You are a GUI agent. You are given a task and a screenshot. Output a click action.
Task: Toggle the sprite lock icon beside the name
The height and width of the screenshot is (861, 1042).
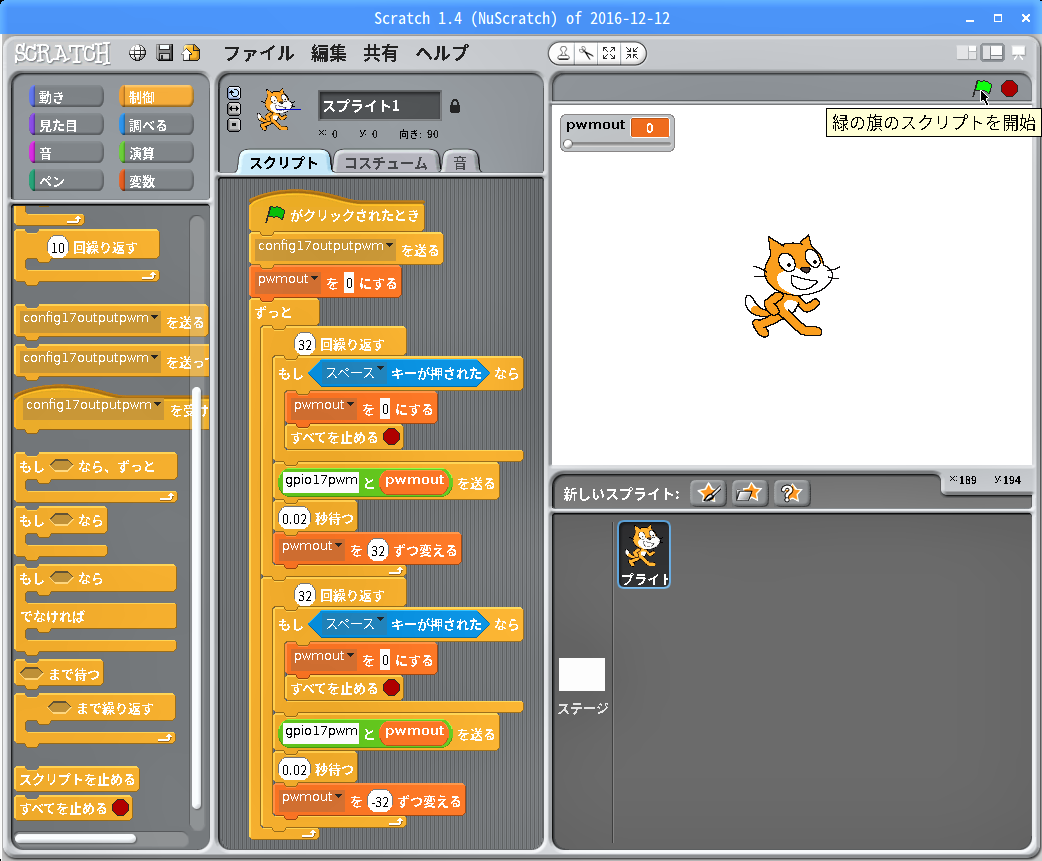pos(455,105)
